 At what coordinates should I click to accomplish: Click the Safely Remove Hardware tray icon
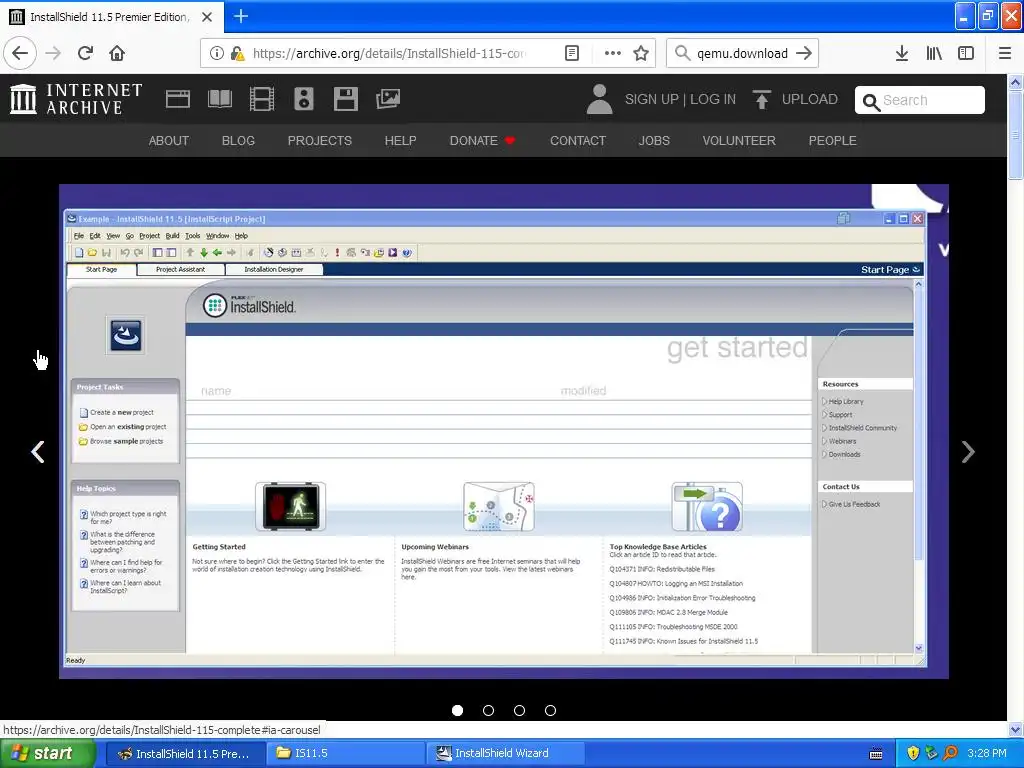pyautogui.click(x=931, y=753)
